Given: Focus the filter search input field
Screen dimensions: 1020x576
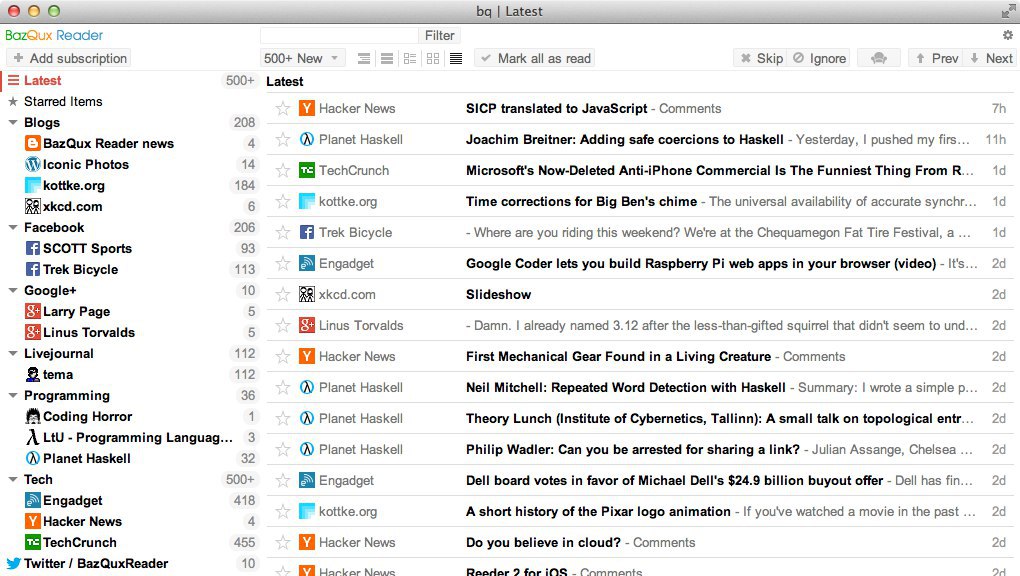Looking at the screenshot, I should coord(340,35).
